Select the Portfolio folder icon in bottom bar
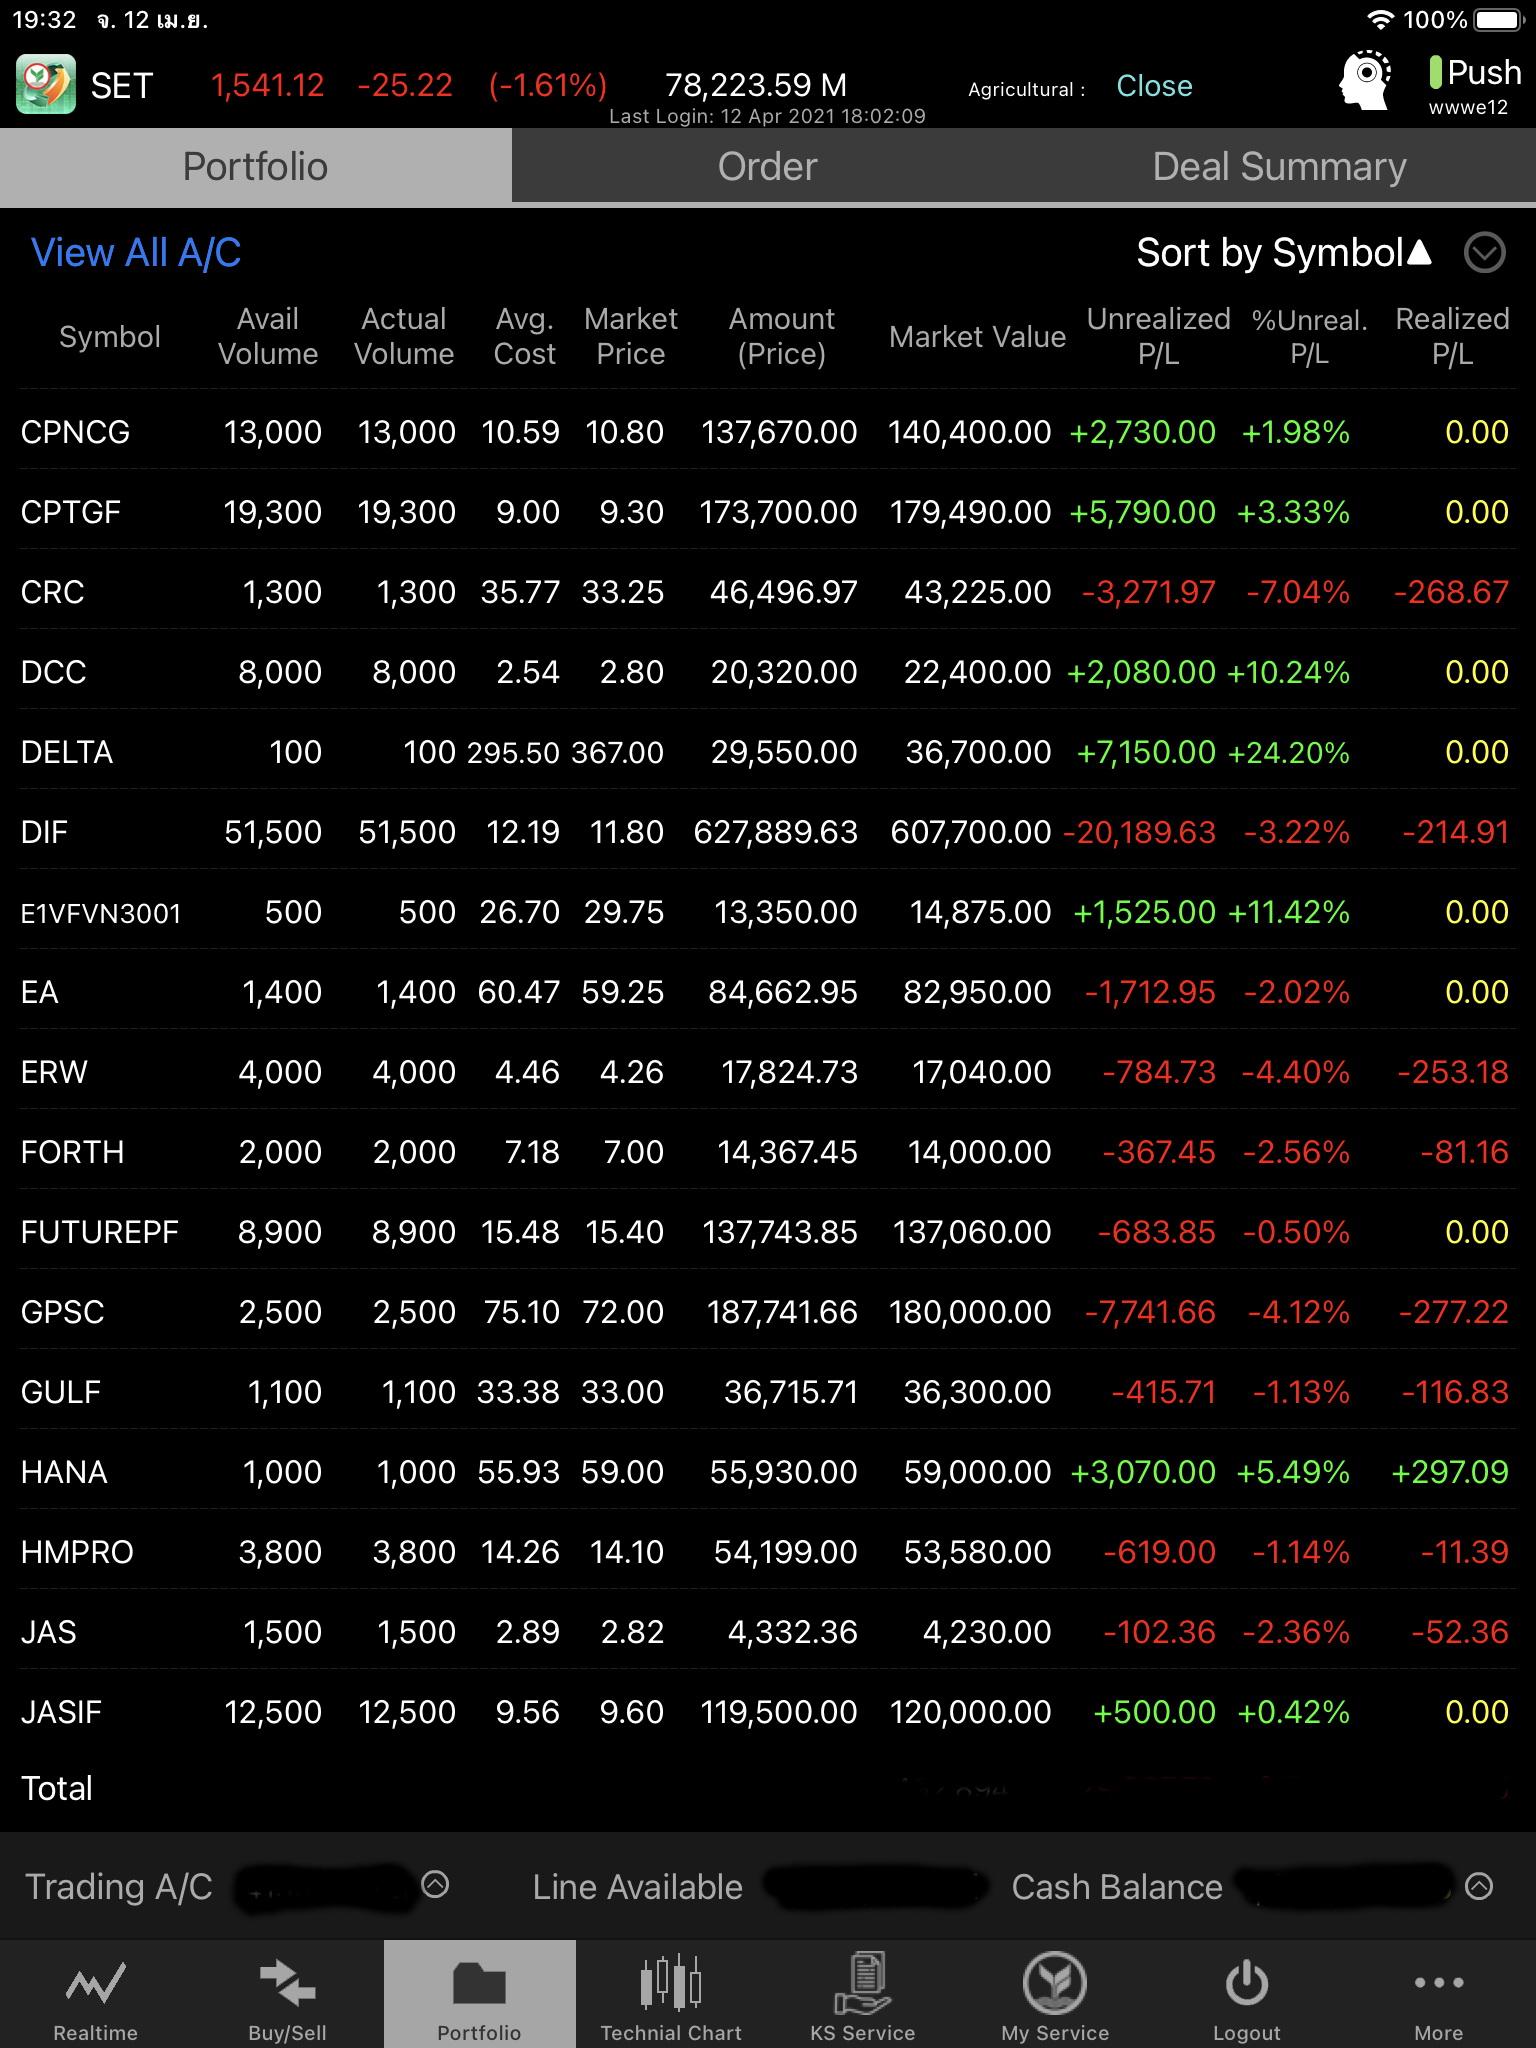Screen dimensions: 1536x2048 coord(479,1982)
